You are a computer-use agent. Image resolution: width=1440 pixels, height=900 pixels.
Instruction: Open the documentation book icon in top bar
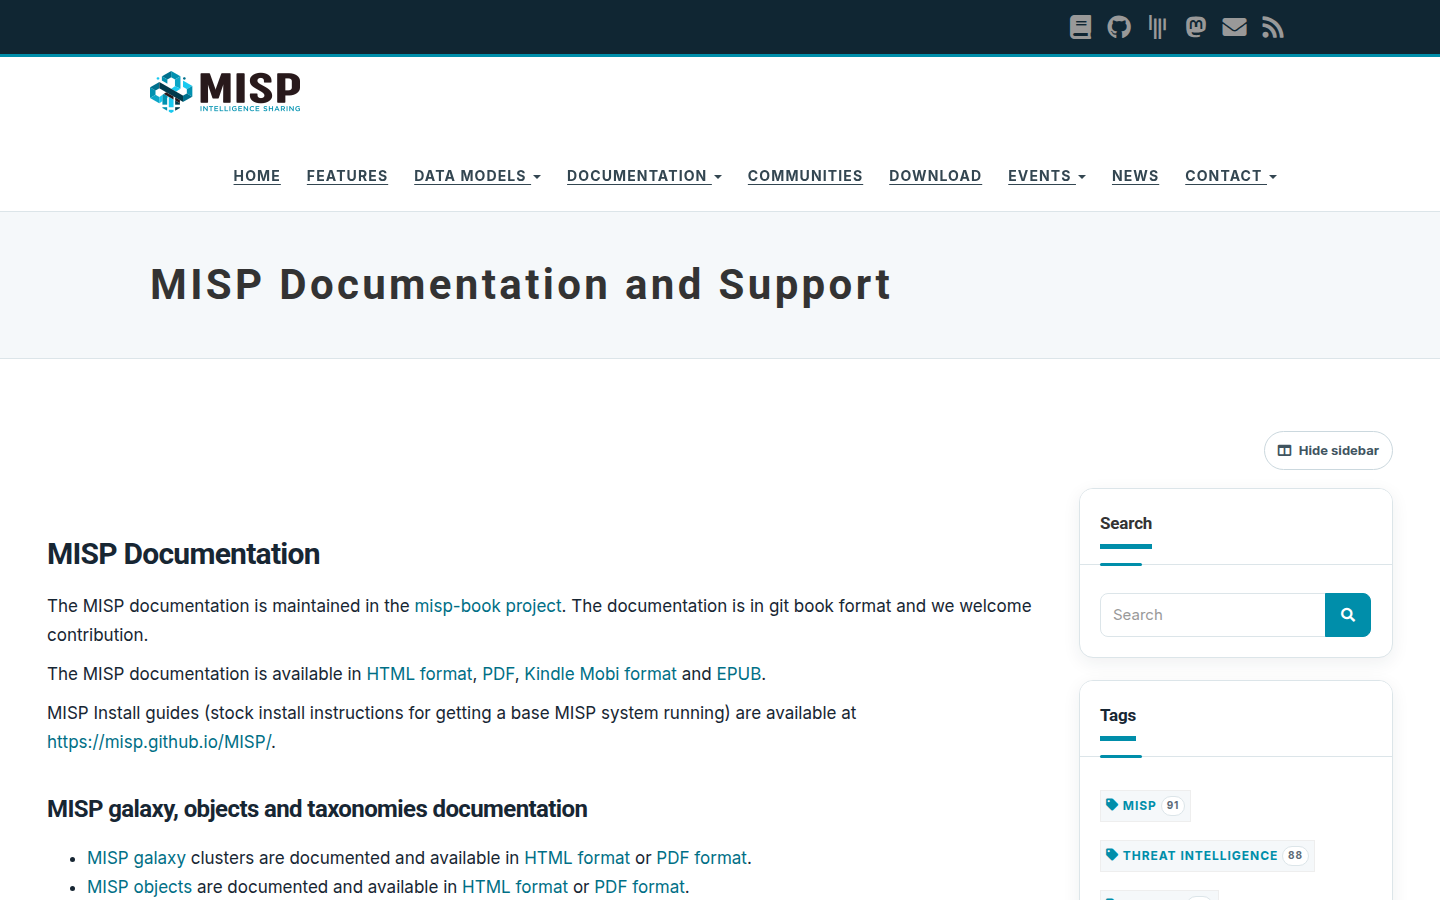point(1080,27)
